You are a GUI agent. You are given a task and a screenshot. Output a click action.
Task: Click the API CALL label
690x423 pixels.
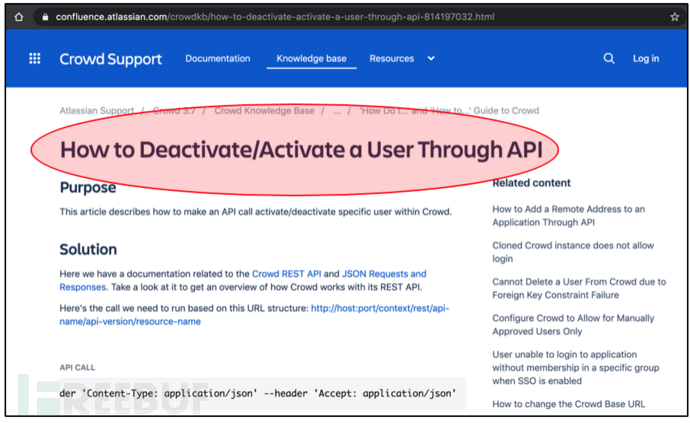click(77, 368)
